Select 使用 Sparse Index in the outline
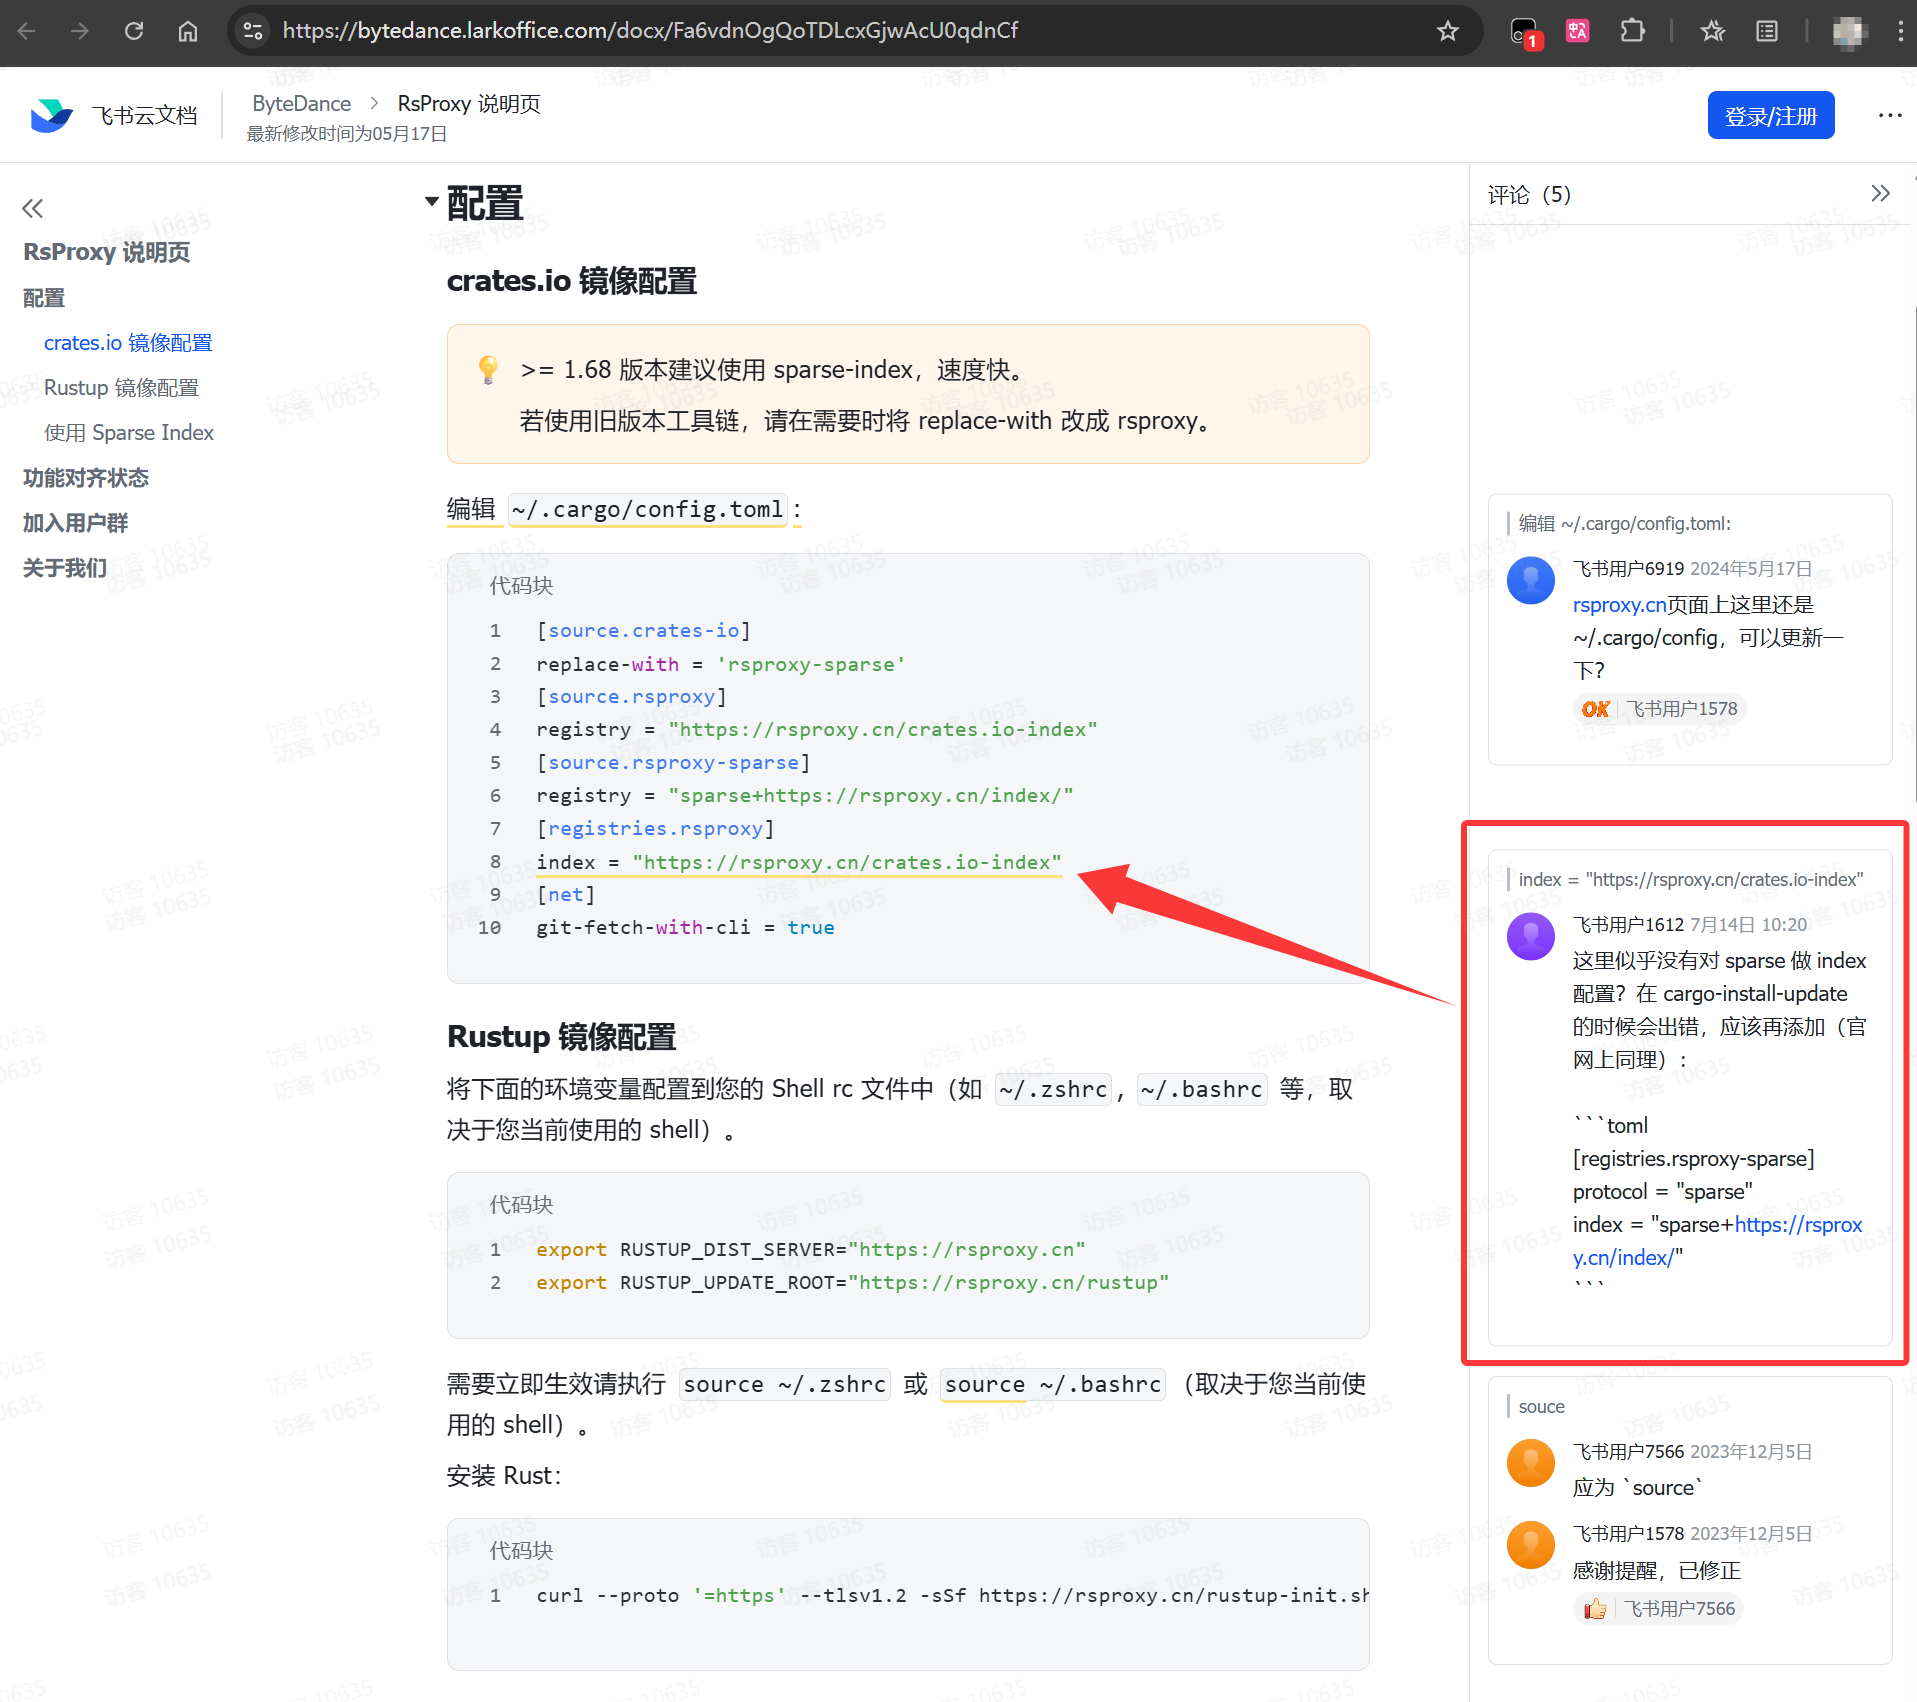Viewport: 1917px width, 1702px height. click(x=129, y=433)
